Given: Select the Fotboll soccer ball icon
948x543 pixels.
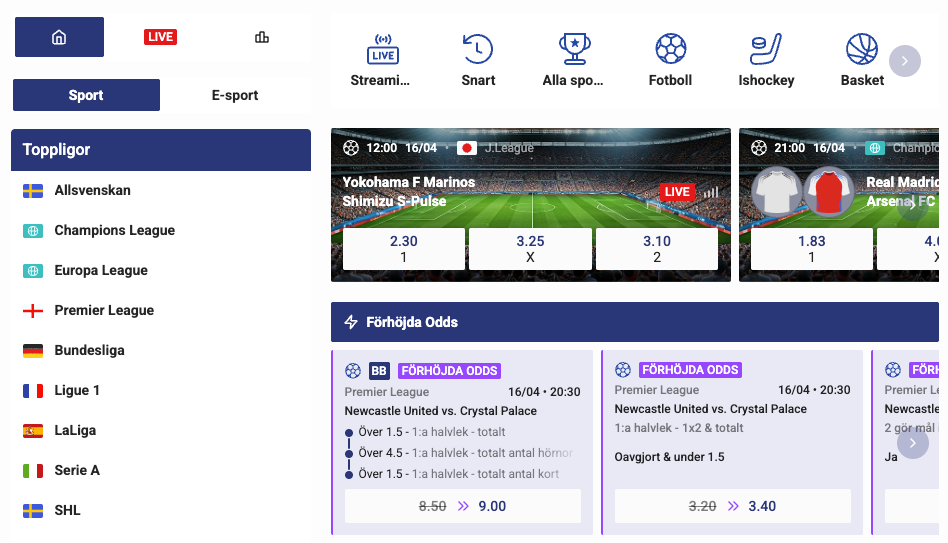Looking at the screenshot, I should pyautogui.click(x=670, y=49).
